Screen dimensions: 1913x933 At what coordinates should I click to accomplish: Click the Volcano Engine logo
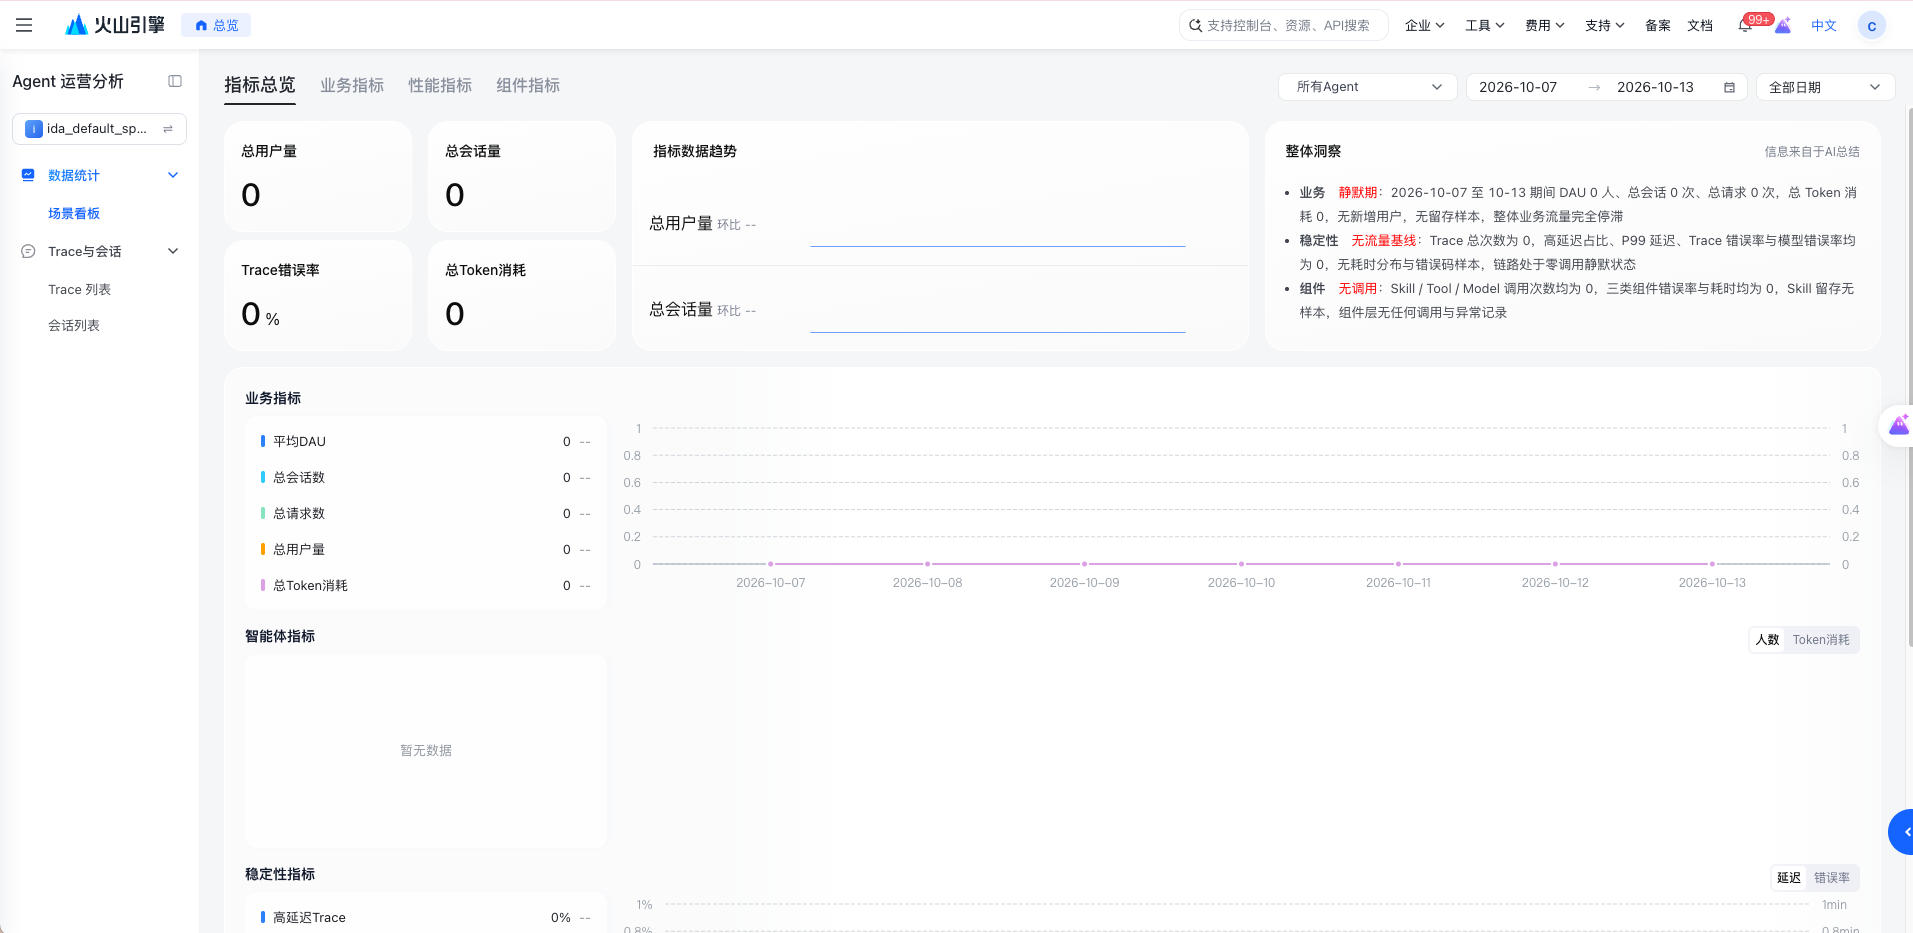(x=115, y=25)
